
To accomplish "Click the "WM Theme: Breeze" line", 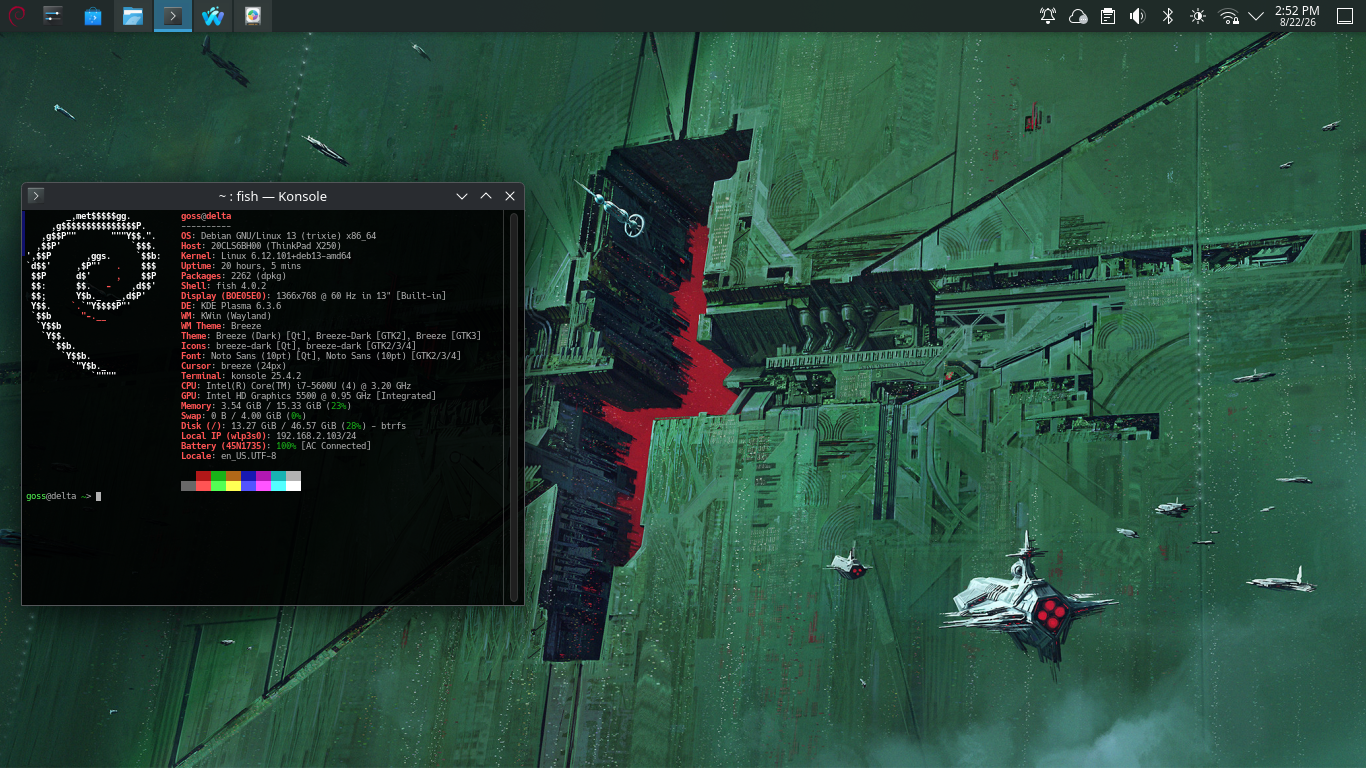I will 221,326.
